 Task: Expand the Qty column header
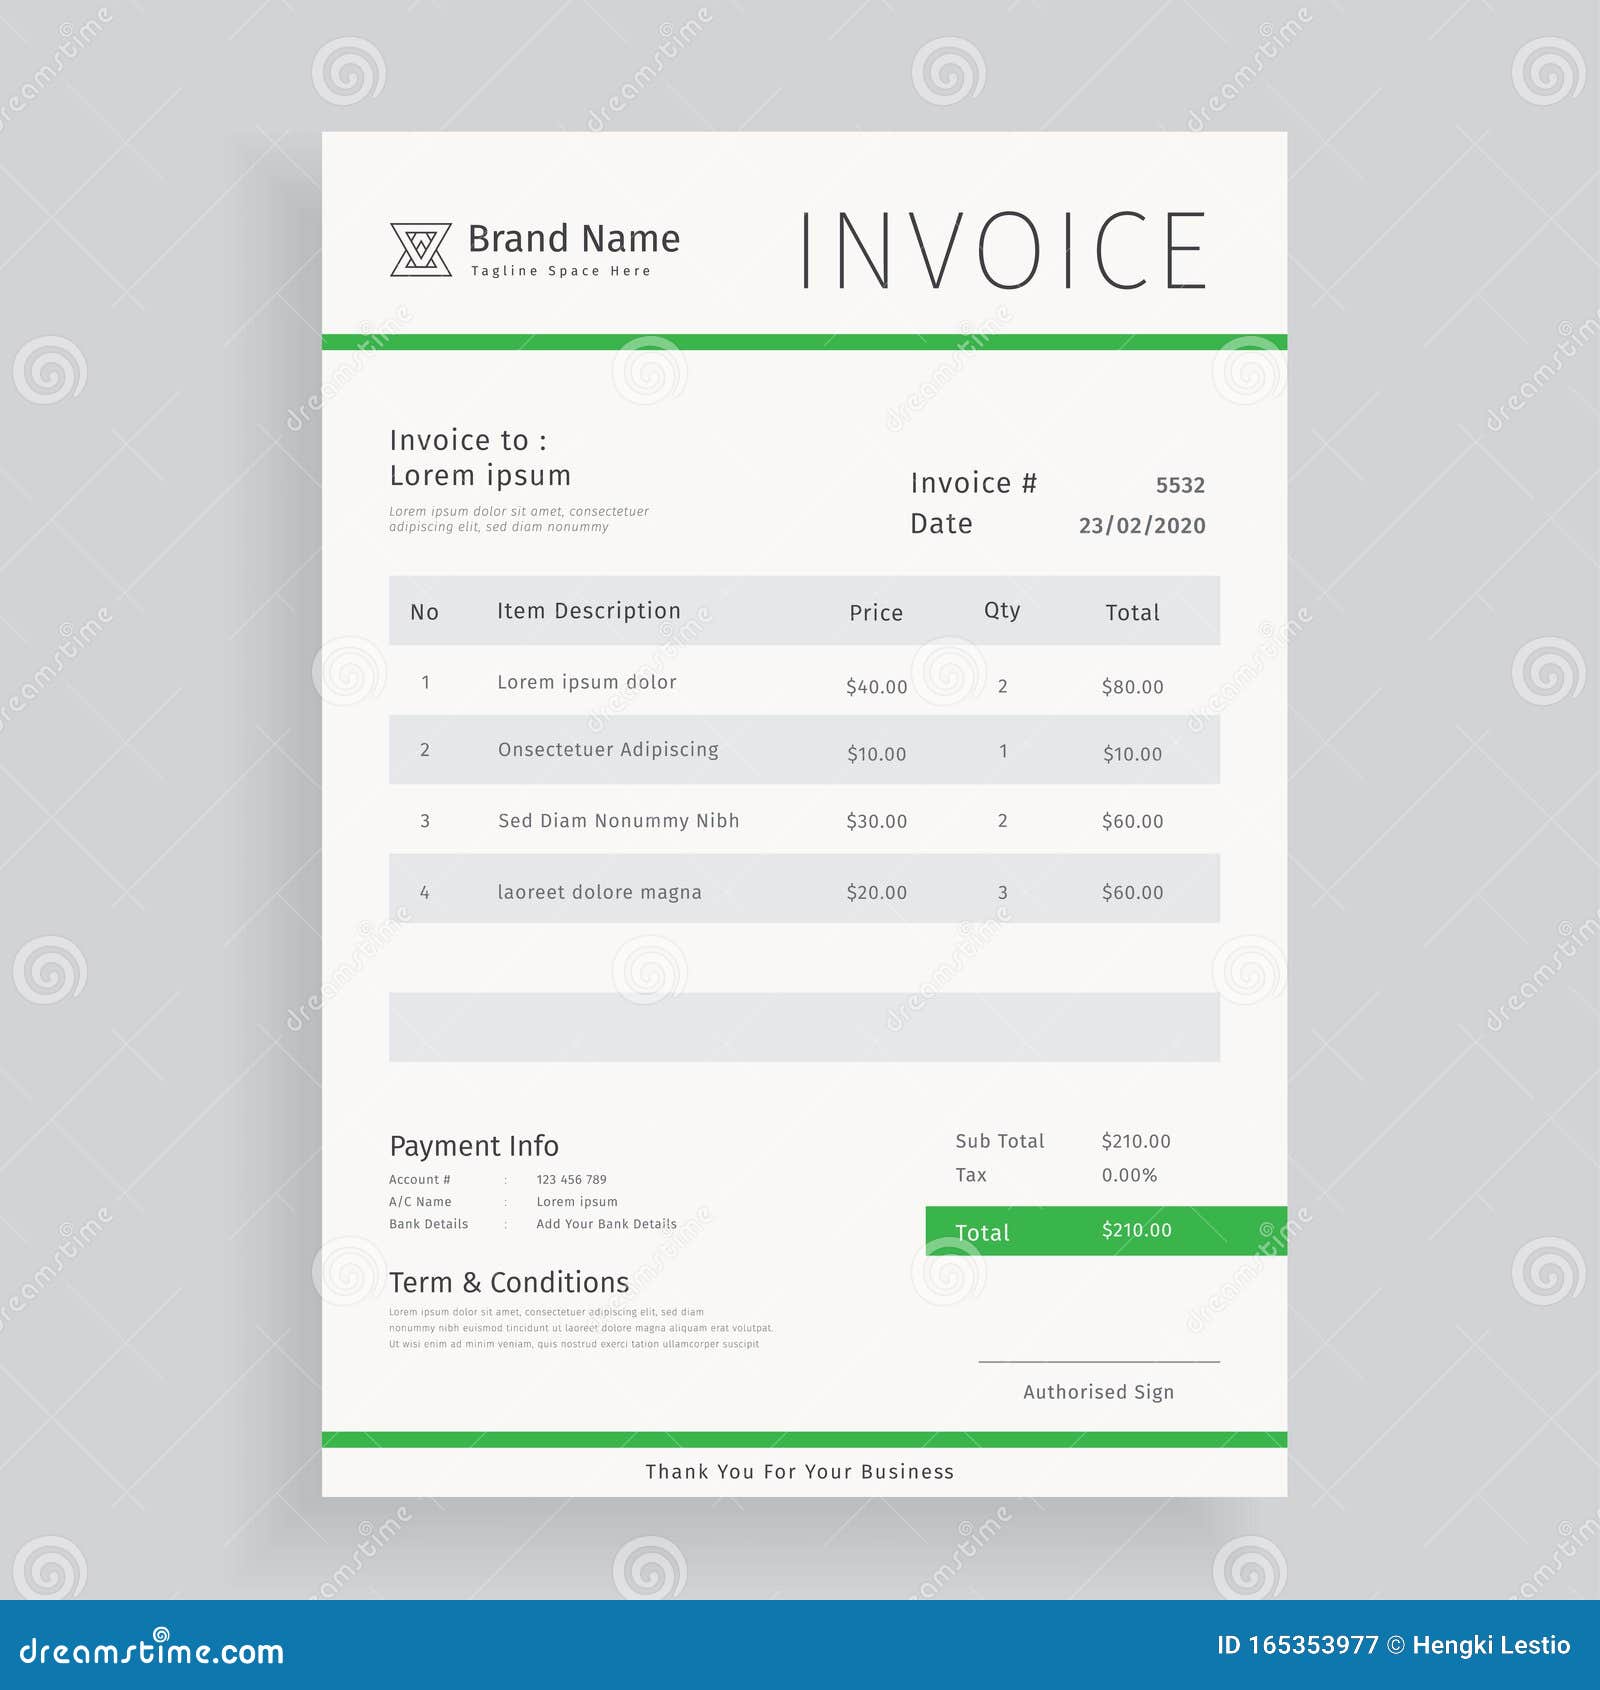(x=999, y=610)
